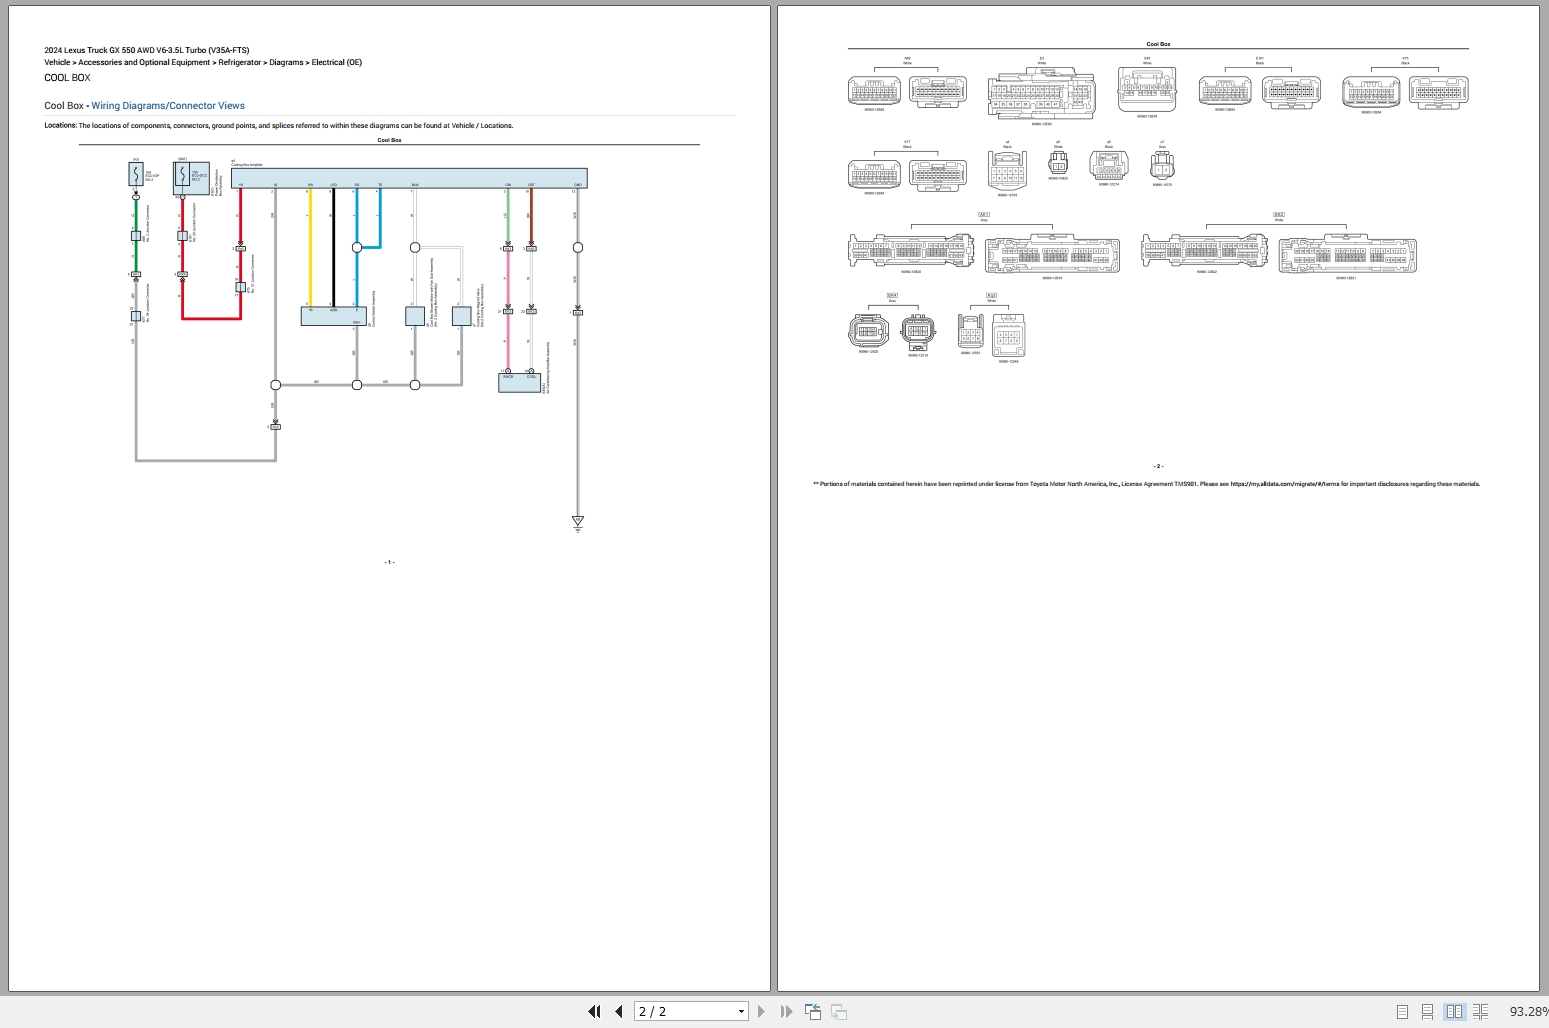This screenshot has height=1028, width=1549.
Task: Click the A86 White connector illustration
Action: [x=873, y=90]
